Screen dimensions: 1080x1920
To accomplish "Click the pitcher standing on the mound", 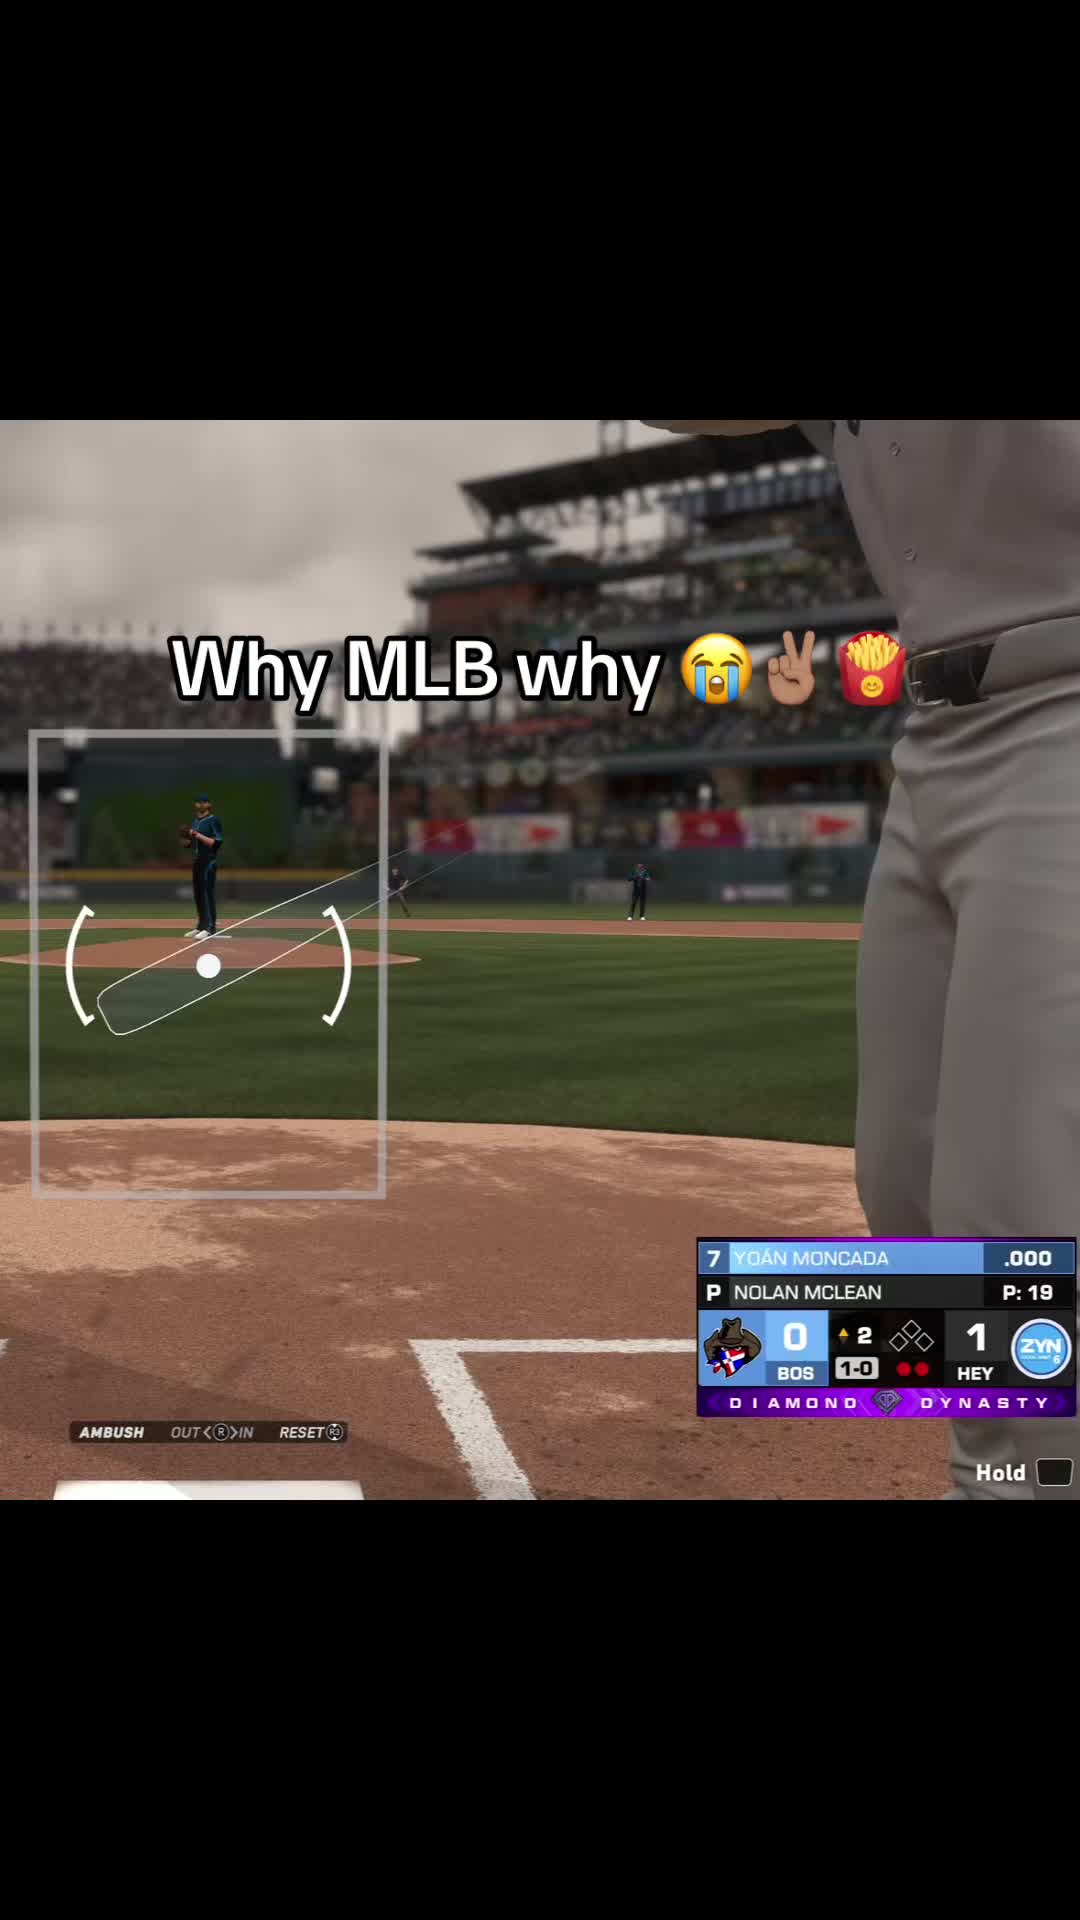I will (204, 866).
